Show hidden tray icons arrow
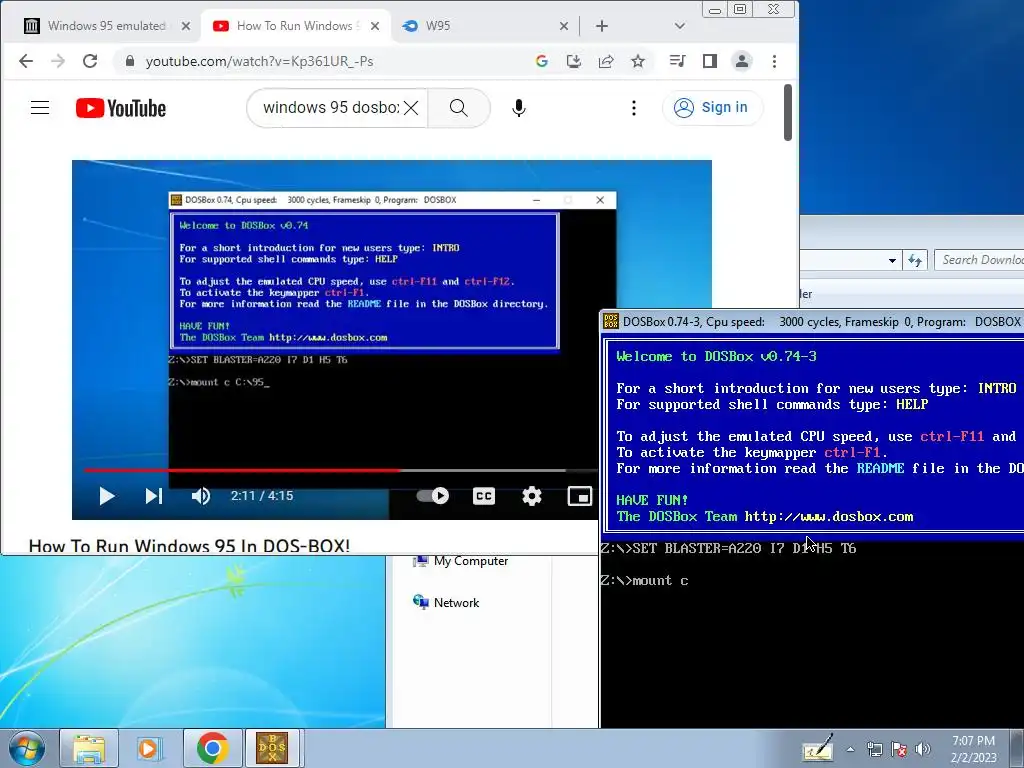 [850, 749]
